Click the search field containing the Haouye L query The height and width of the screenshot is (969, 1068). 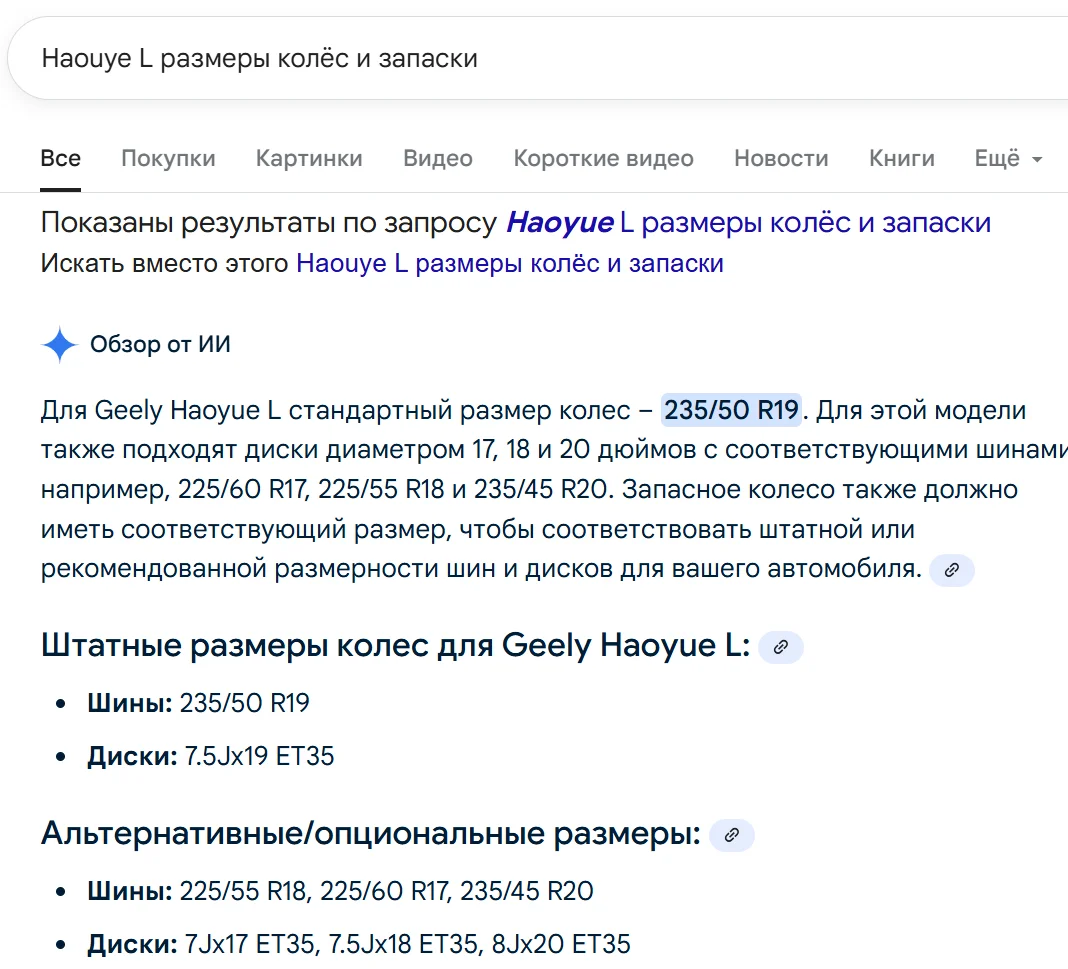(538, 59)
